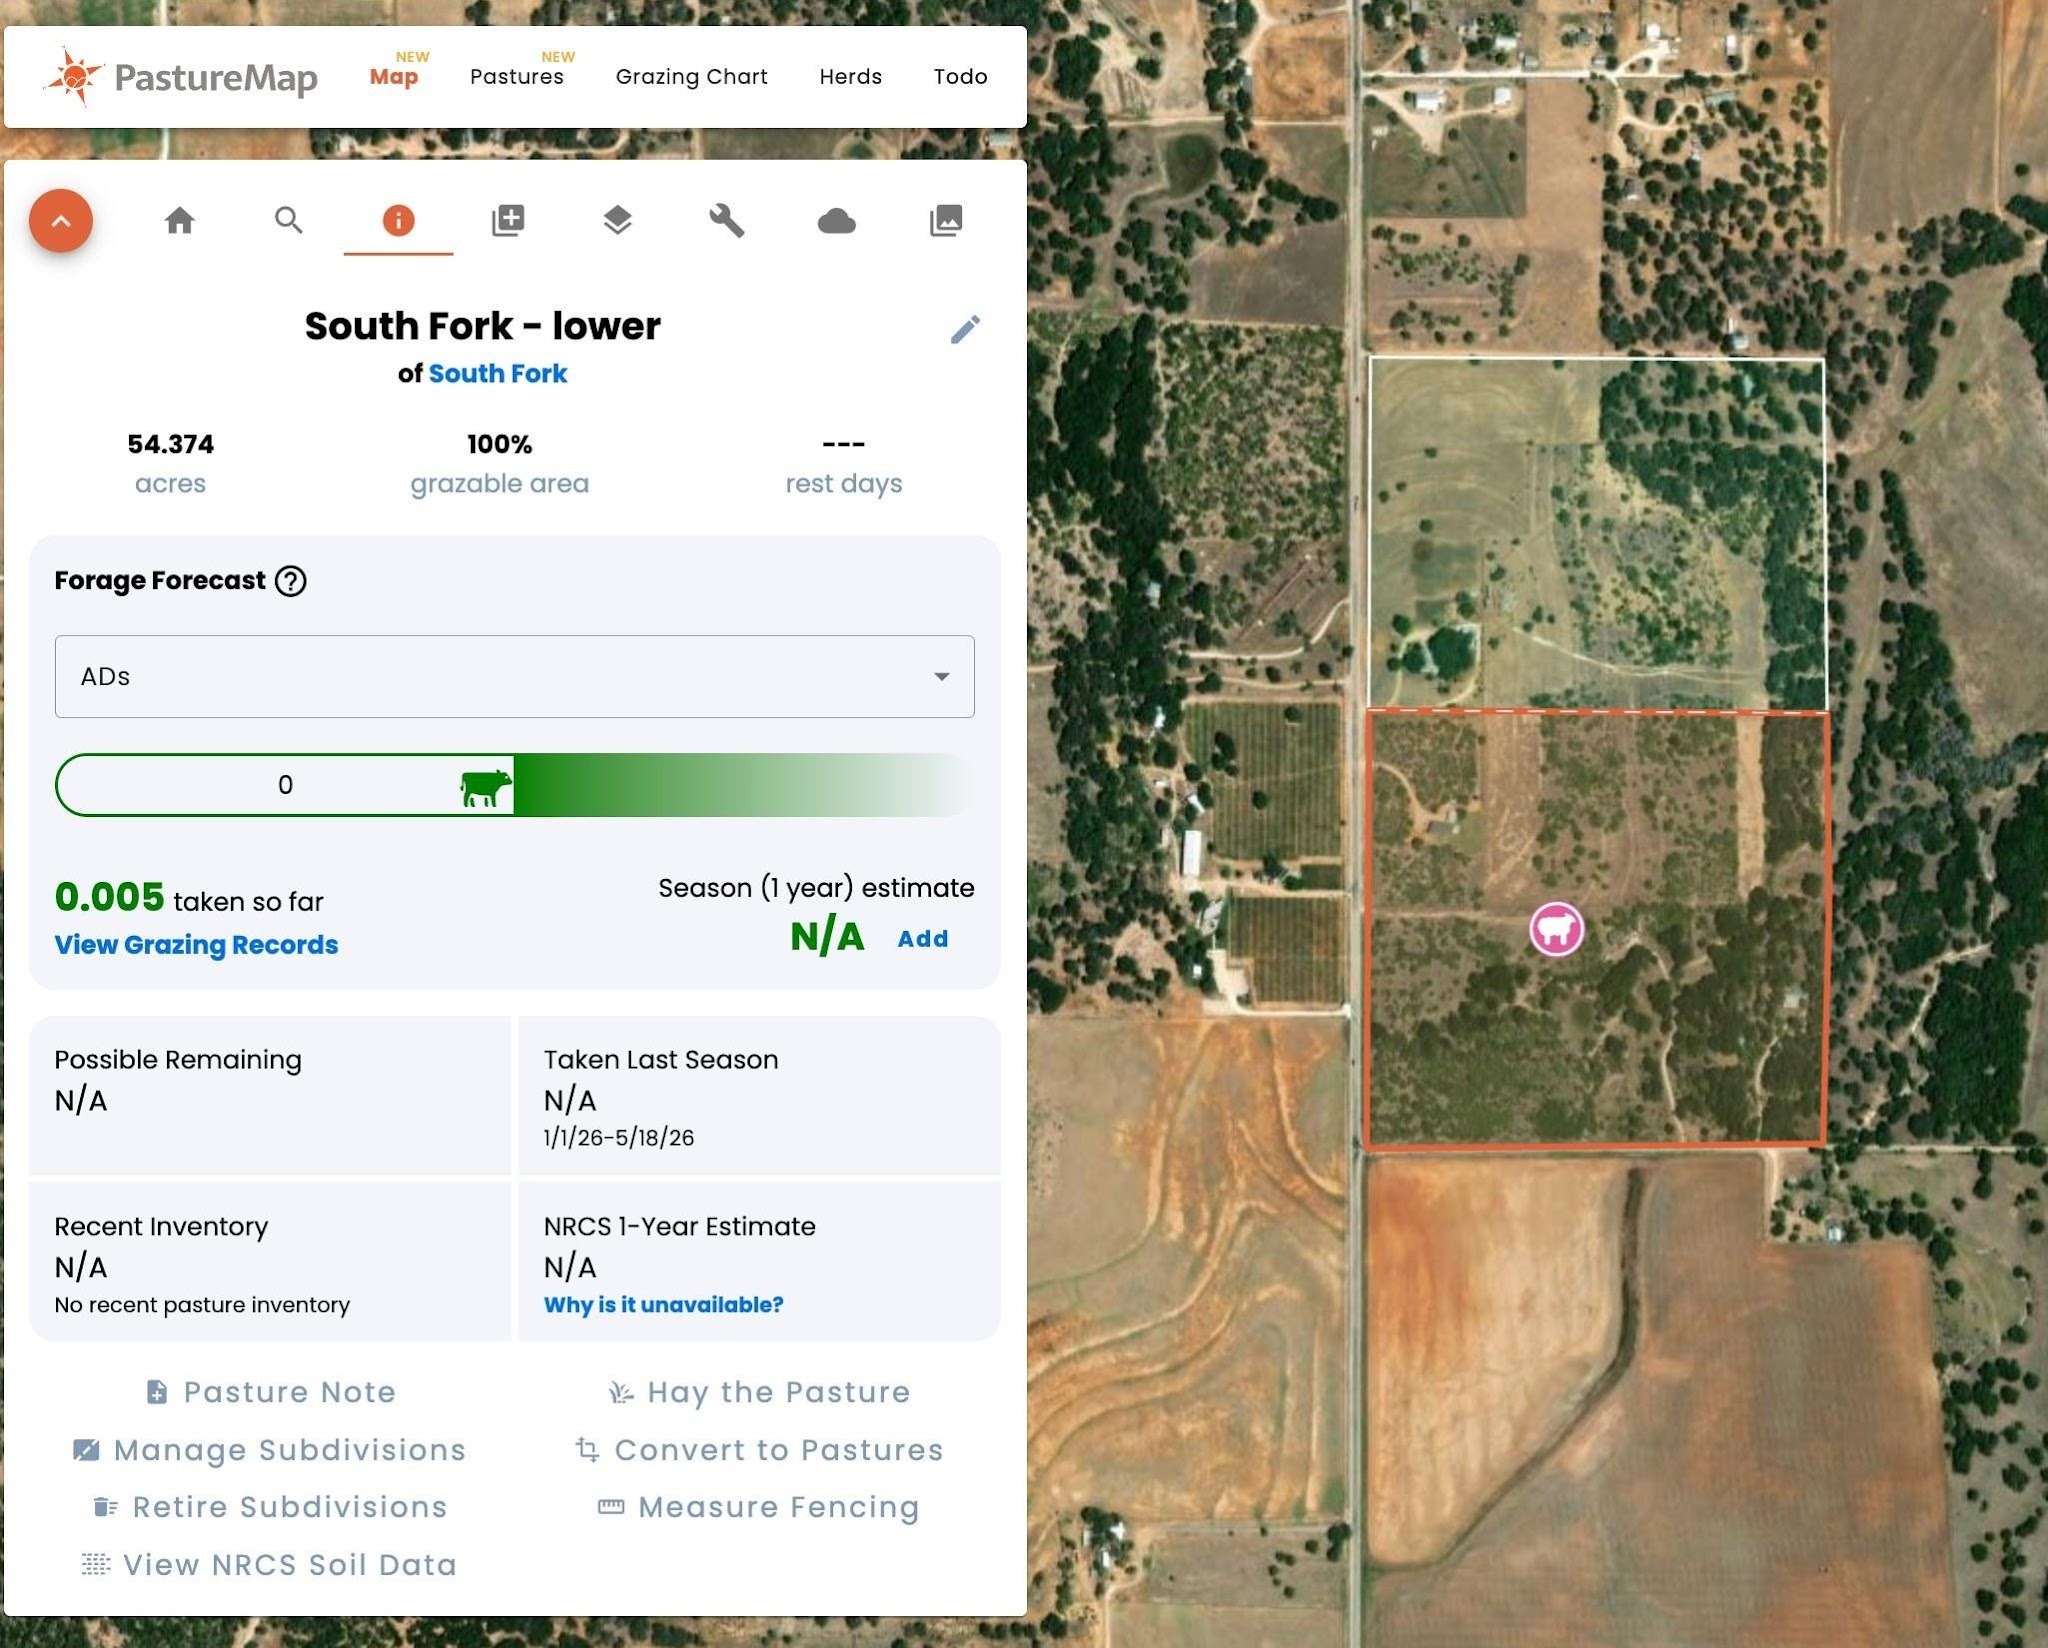This screenshot has height=1648, width=2048.
Task: Click the Pasture Note document icon
Action: [157, 1392]
